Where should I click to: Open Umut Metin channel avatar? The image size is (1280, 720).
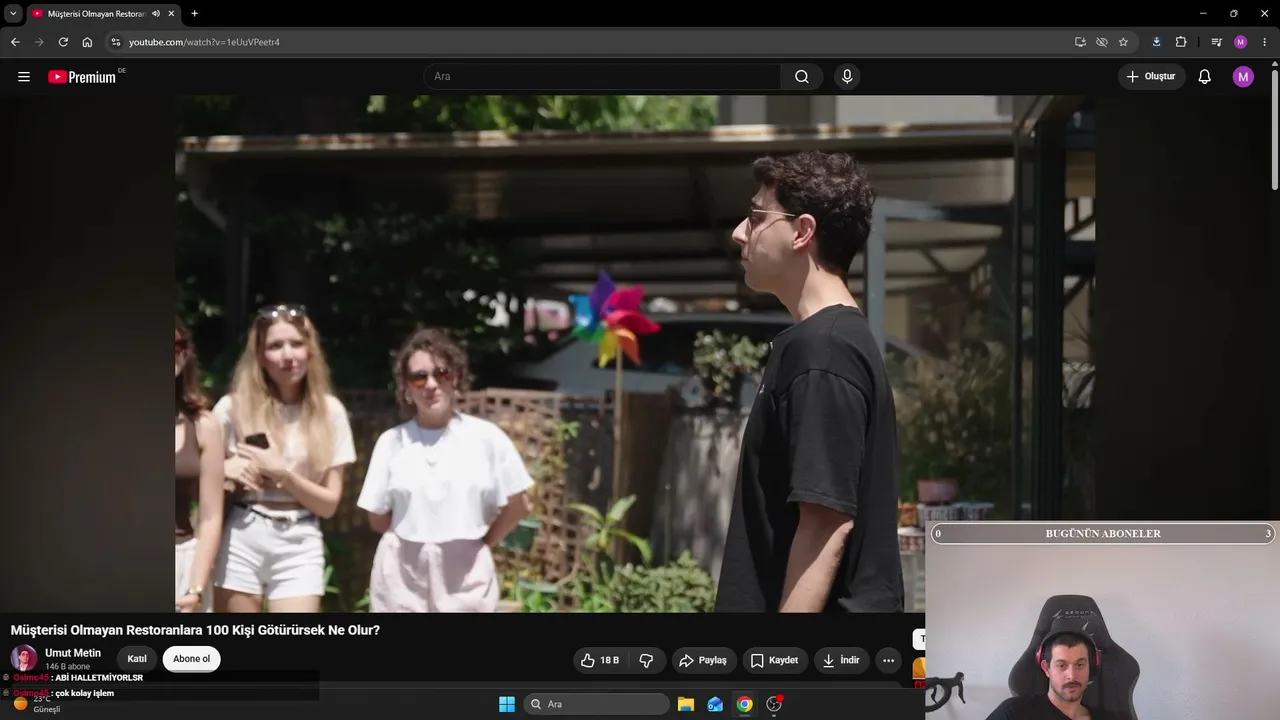pos(24,658)
